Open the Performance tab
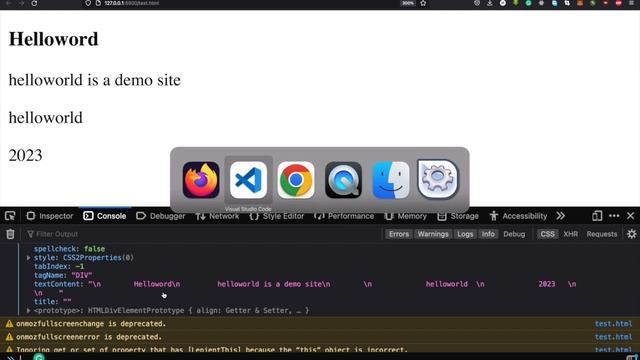The height and width of the screenshot is (360, 640). coord(344,216)
